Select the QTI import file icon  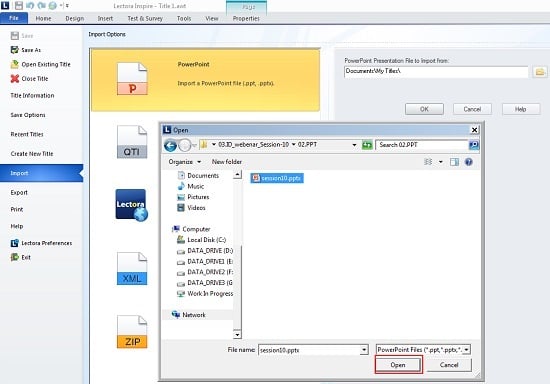coord(132,142)
